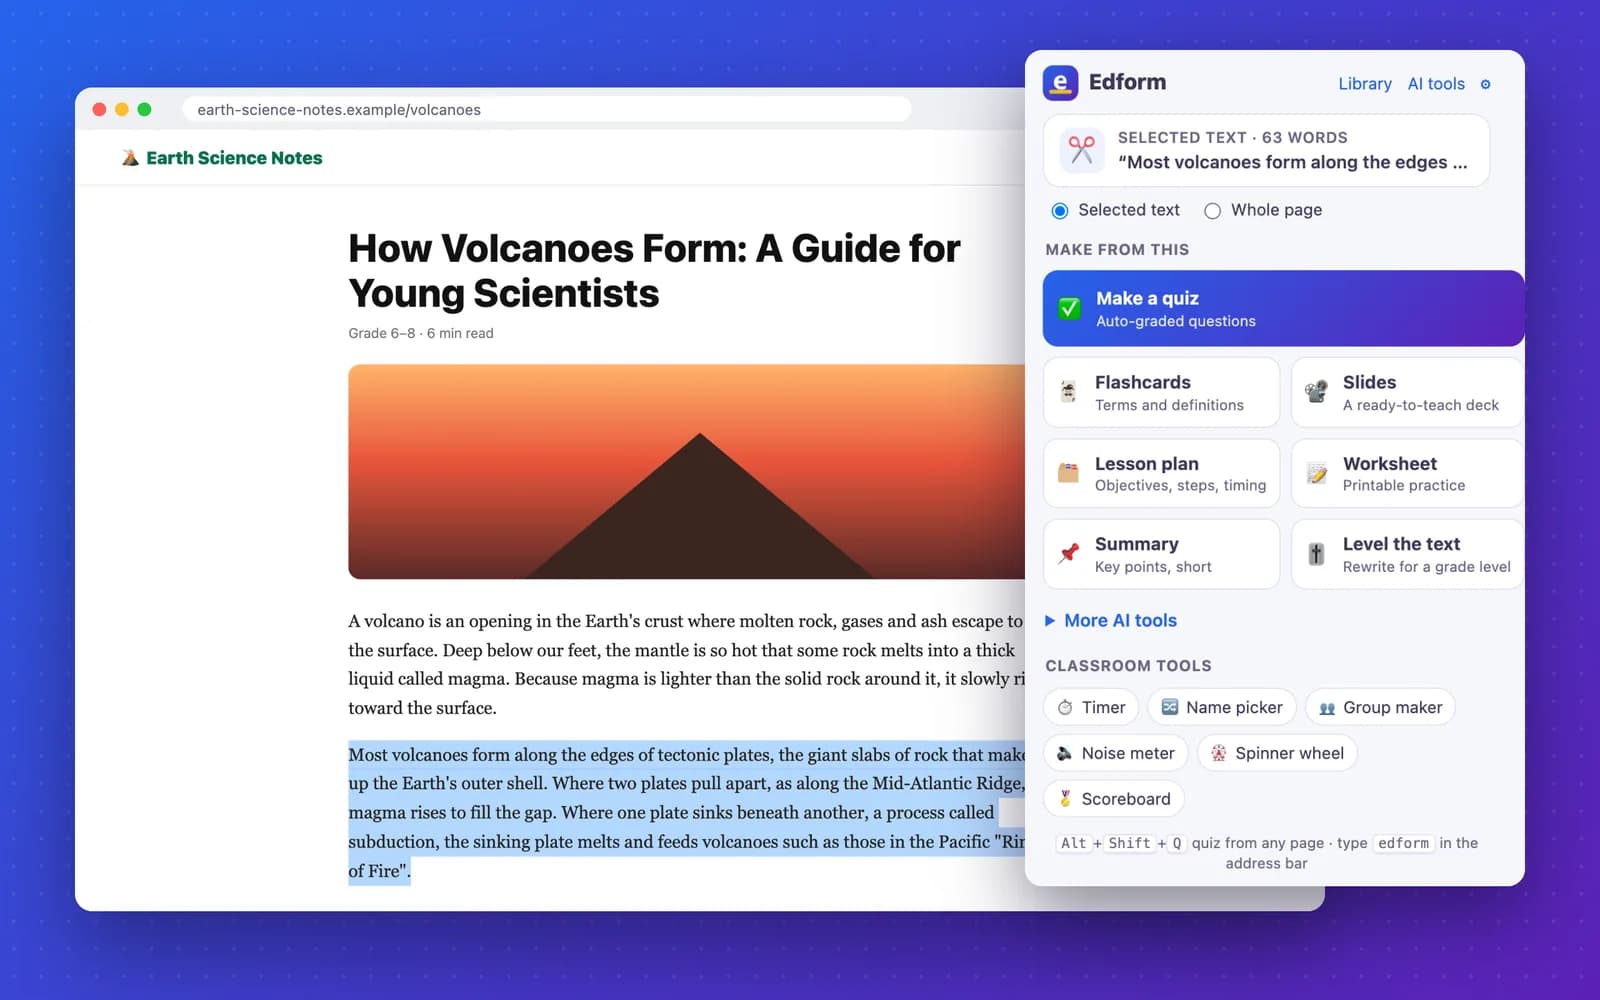Click the Level the text icon
This screenshot has width=1600, height=1000.
click(x=1317, y=554)
